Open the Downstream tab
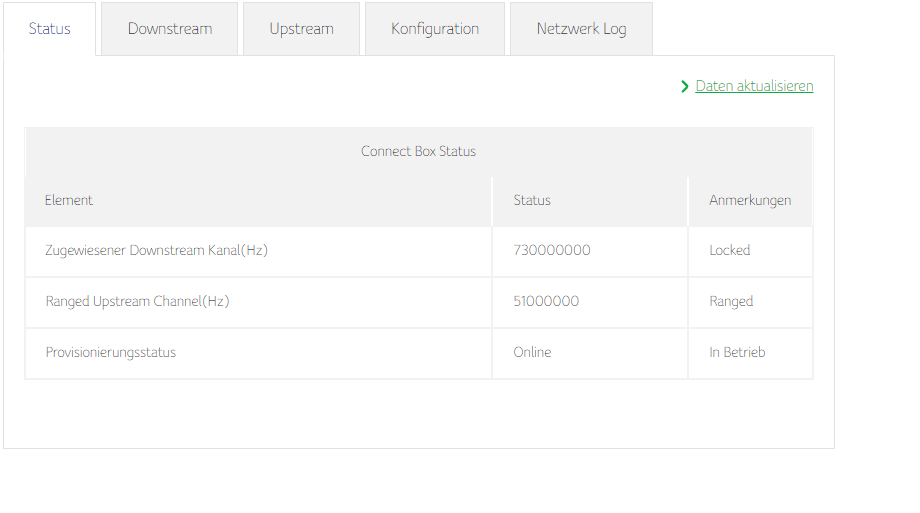 tap(170, 29)
